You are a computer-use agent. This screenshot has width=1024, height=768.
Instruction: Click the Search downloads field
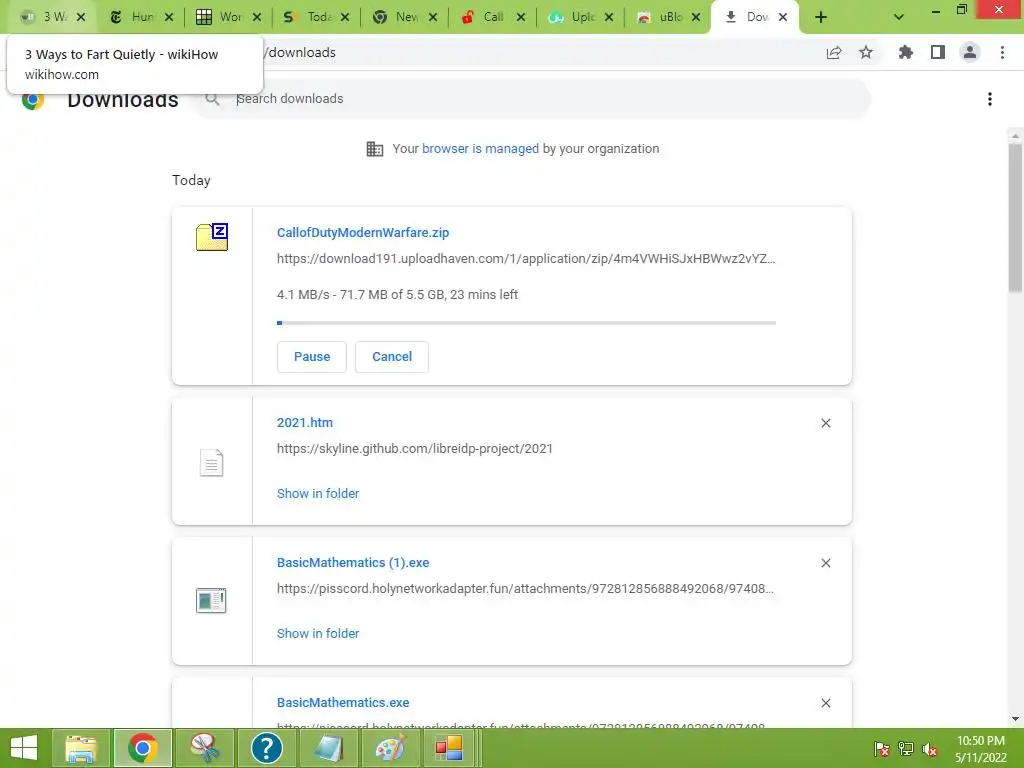(x=532, y=99)
